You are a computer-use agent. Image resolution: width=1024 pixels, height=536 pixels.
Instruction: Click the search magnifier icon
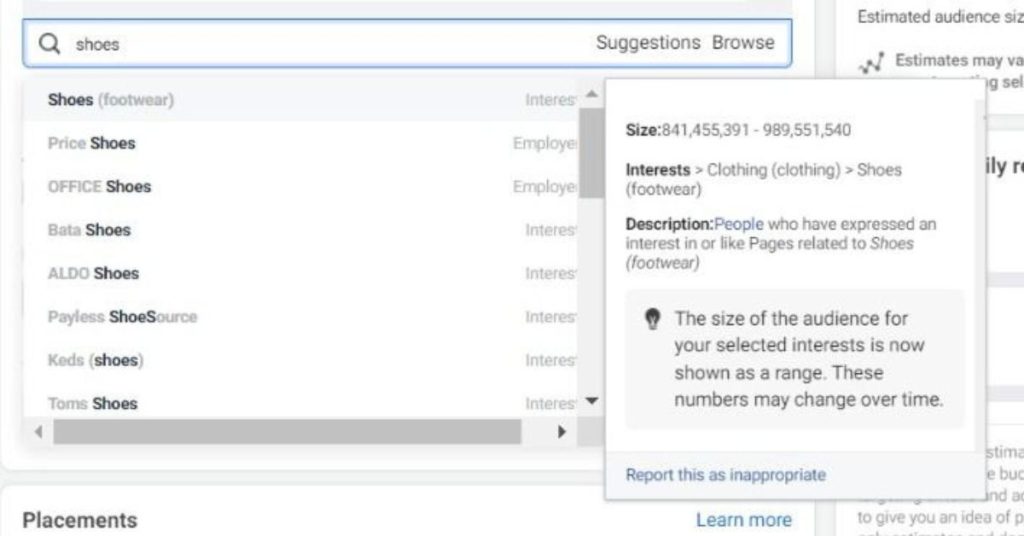49,44
